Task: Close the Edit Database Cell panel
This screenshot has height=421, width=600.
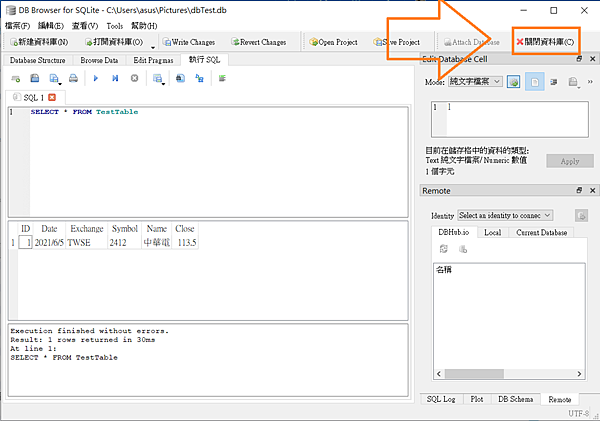Action: [592, 59]
